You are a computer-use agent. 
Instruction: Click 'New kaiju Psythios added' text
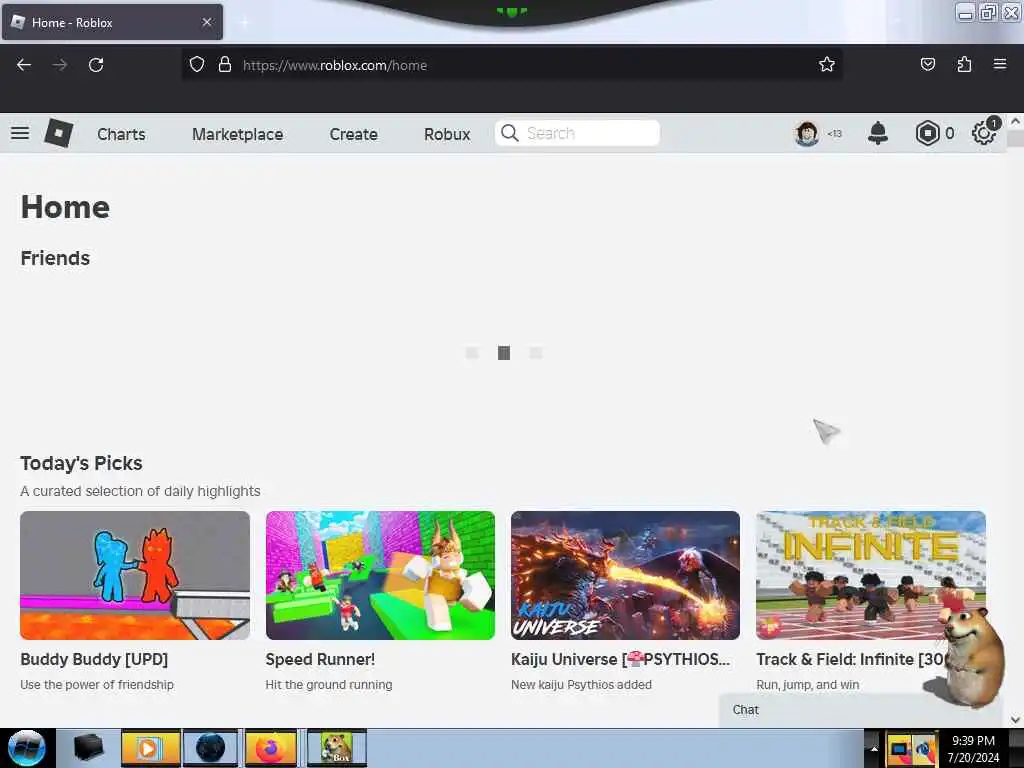click(x=581, y=684)
